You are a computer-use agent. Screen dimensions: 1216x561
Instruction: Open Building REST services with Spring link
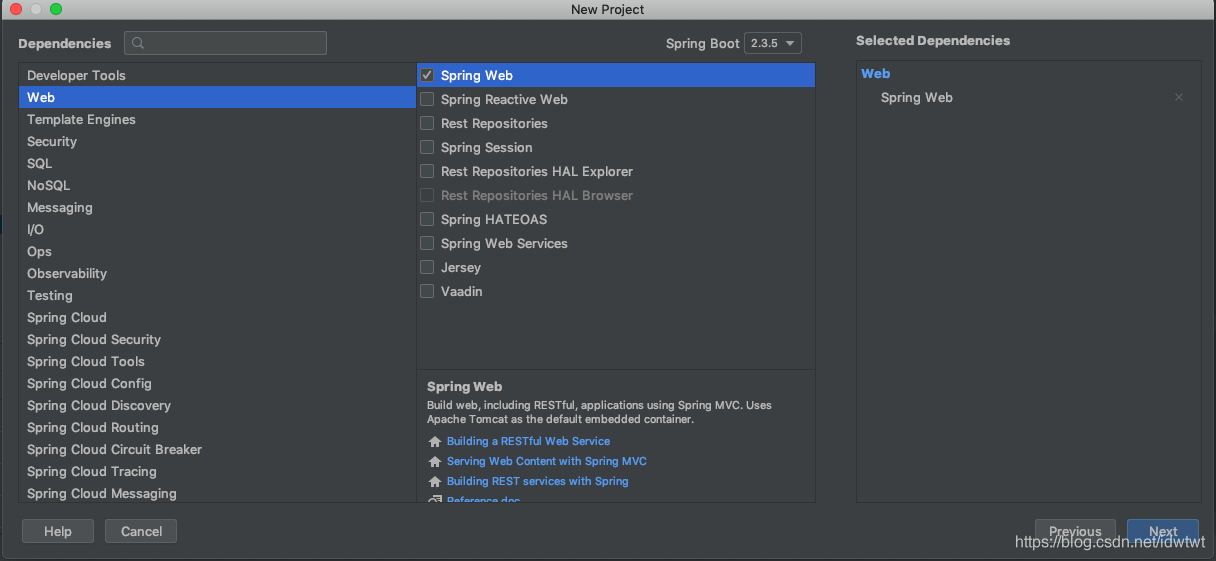point(538,481)
